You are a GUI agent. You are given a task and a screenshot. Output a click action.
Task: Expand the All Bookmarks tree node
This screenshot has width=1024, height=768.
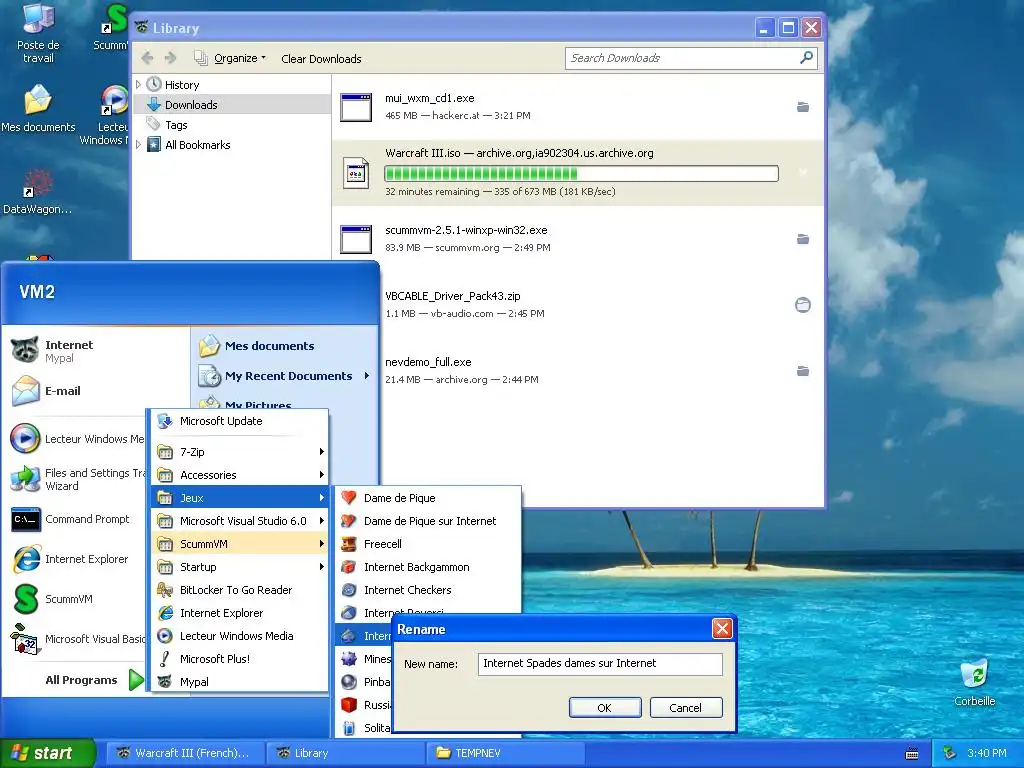point(138,144)
